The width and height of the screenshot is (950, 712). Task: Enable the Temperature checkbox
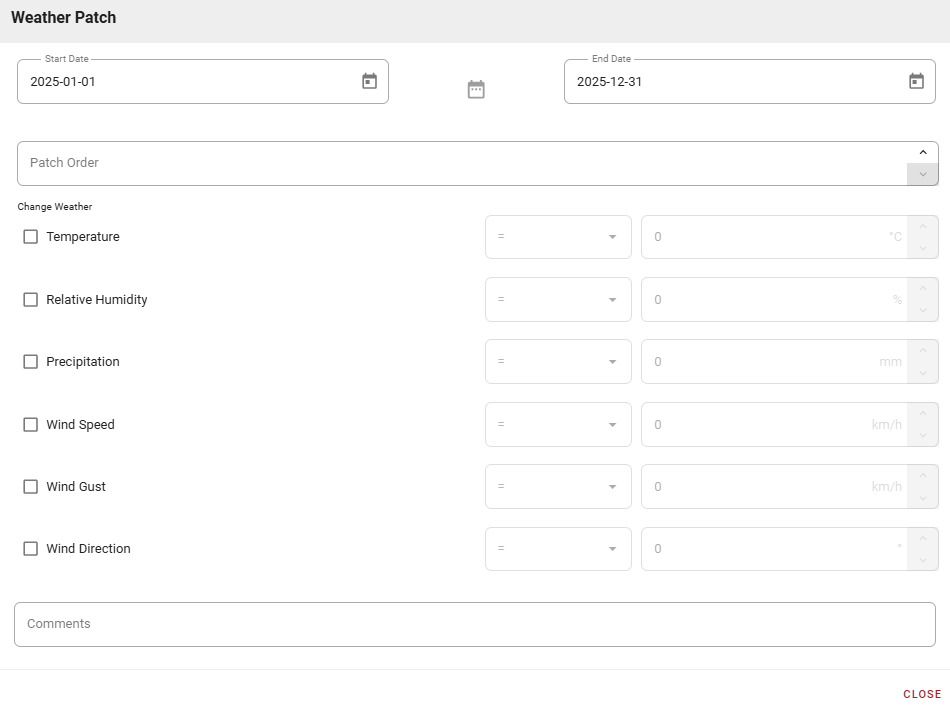pyautogui.click(x=31, y=237)
